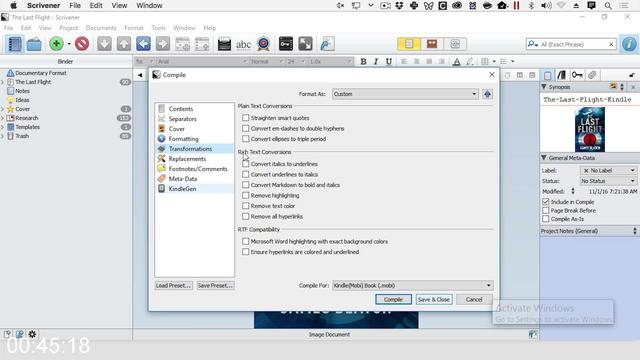Switch to Outliner view mode icon

[x=455, y=44]
